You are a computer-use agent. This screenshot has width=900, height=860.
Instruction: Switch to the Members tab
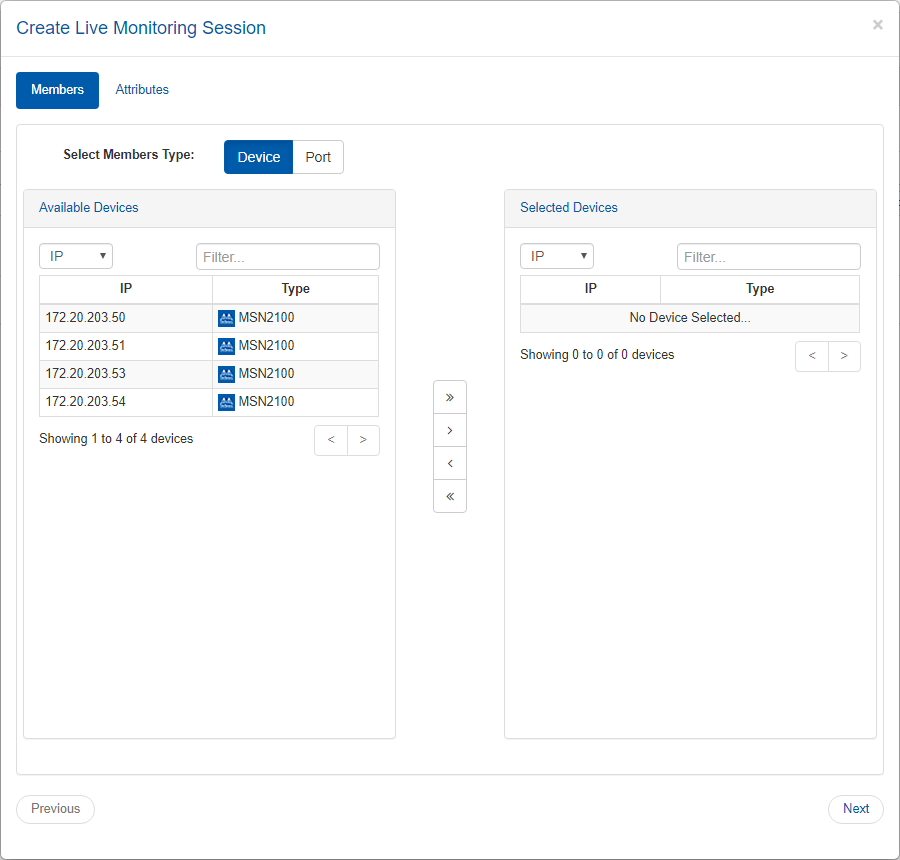[x=57, y=90]
